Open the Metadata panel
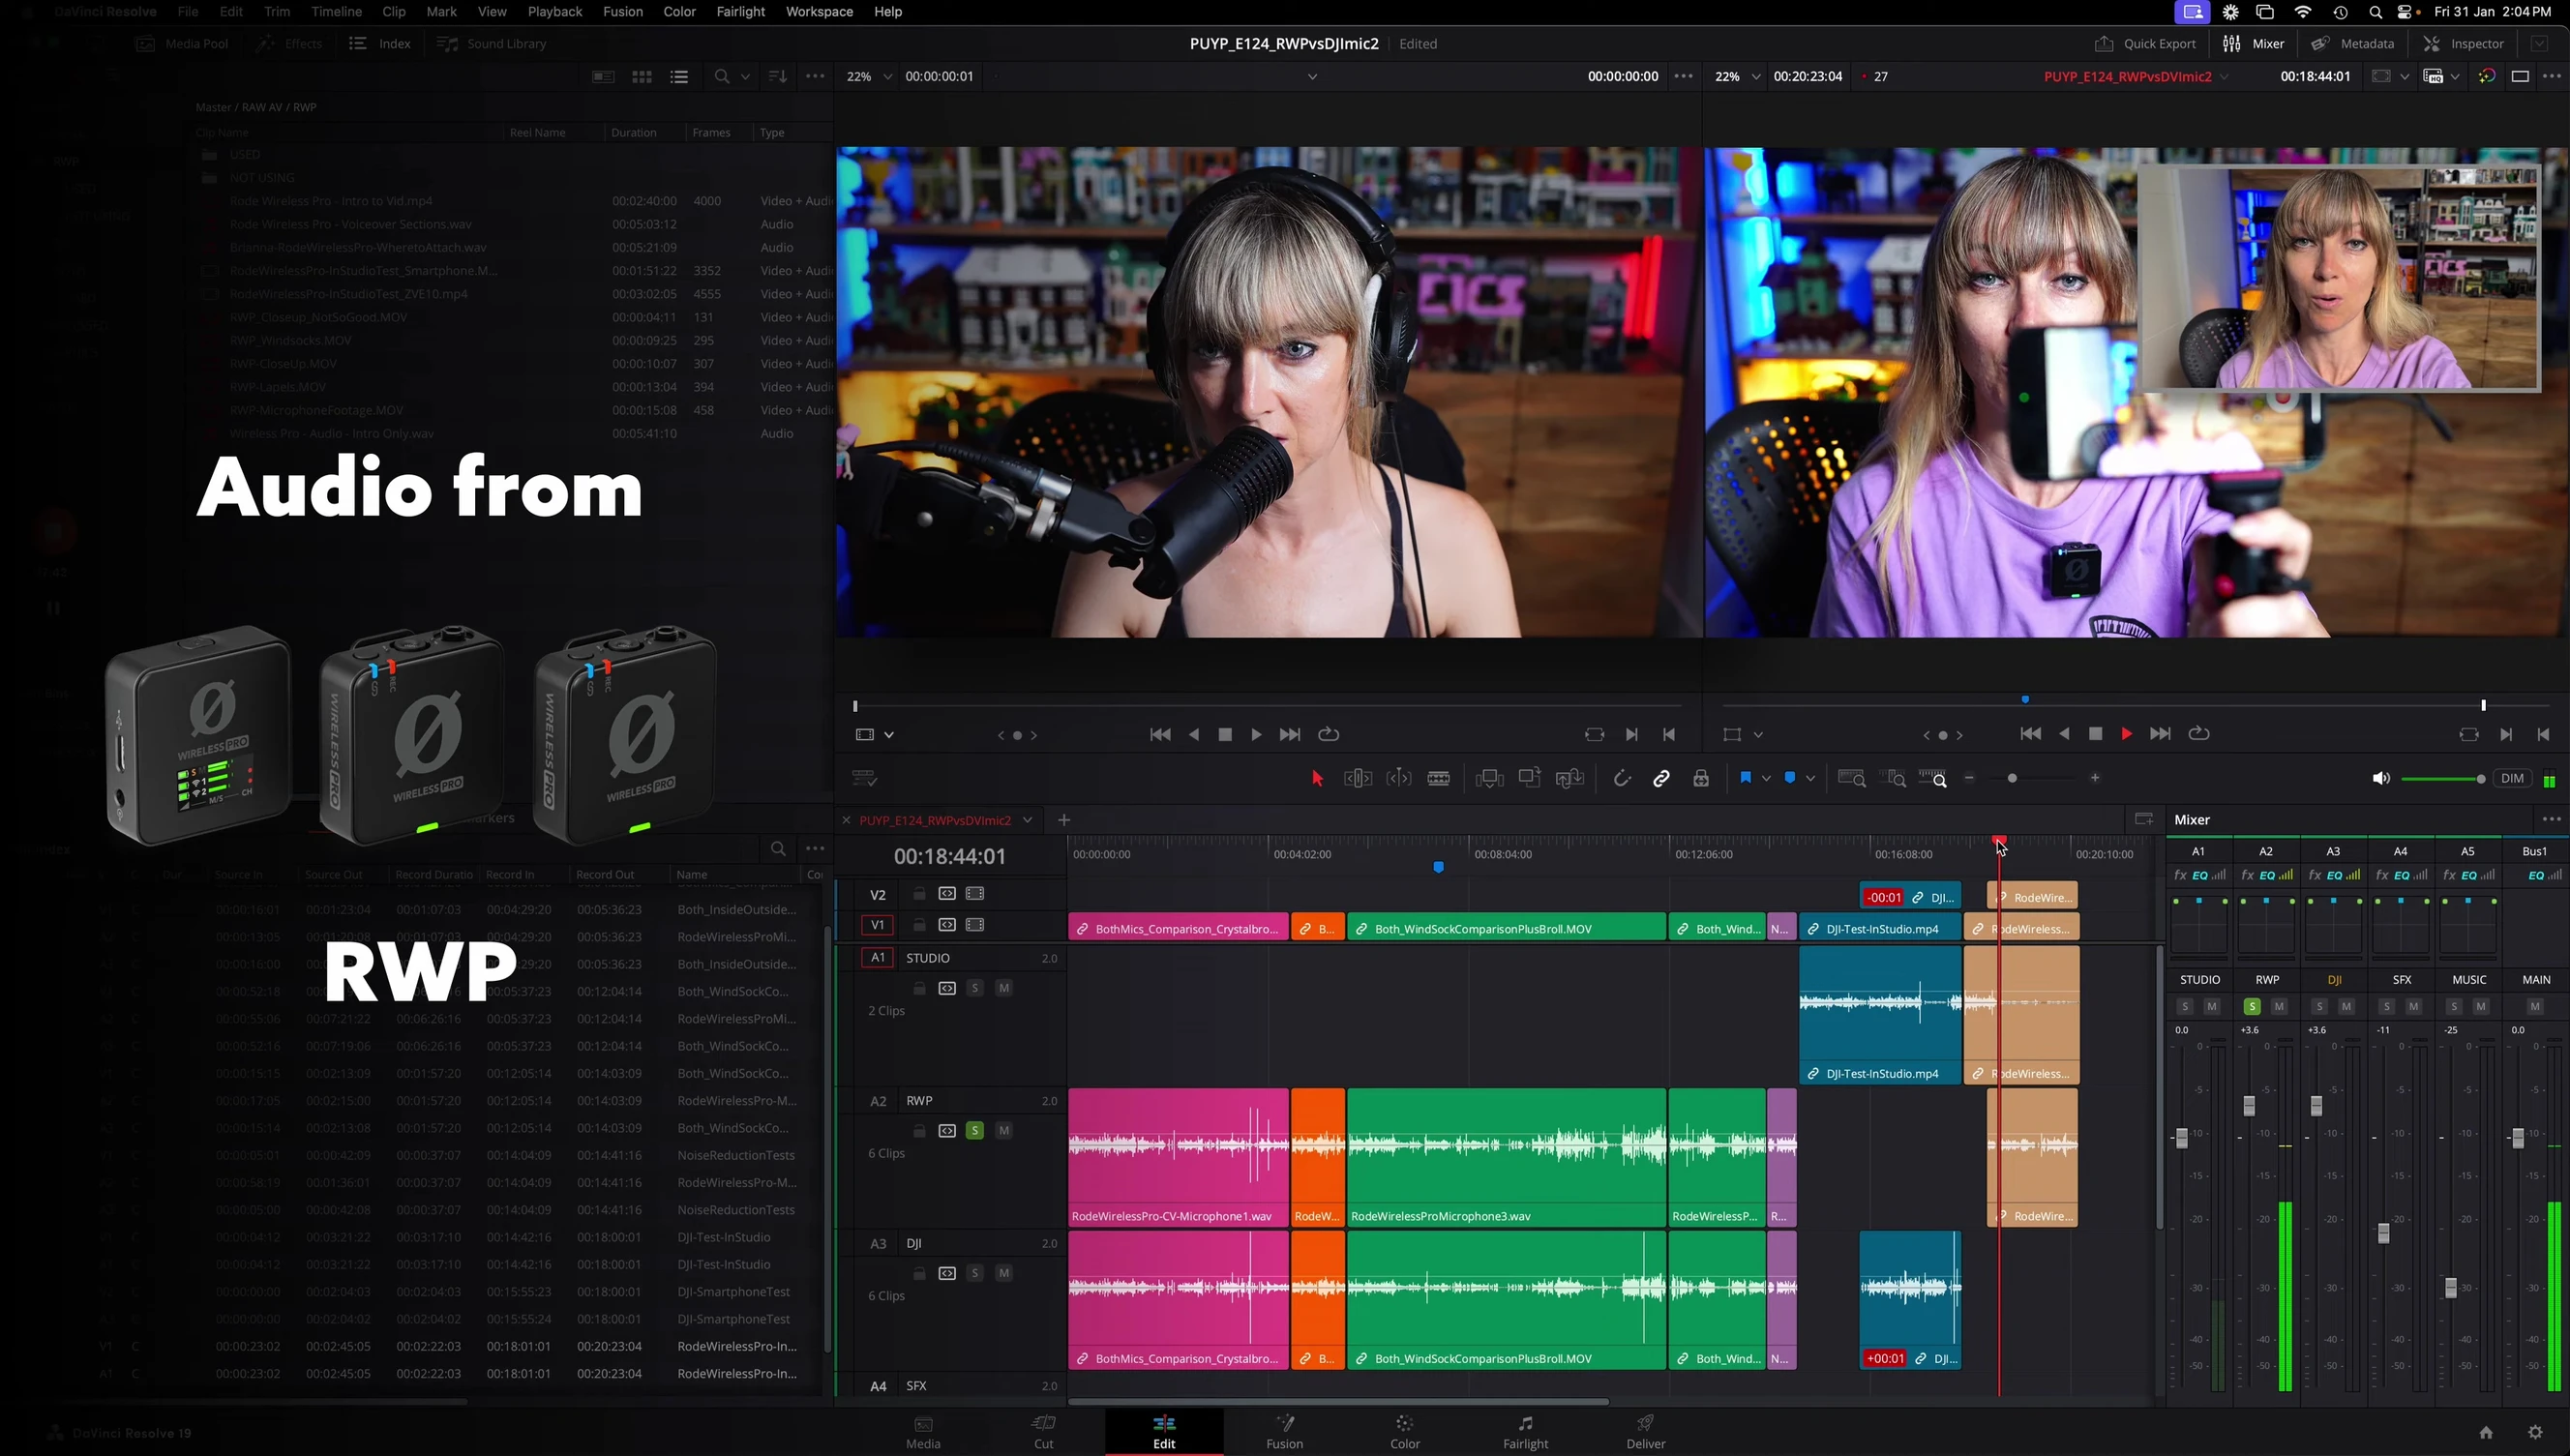Image resolution: width=2570 pixels, height=1456 pixels. pos(2353,44)
